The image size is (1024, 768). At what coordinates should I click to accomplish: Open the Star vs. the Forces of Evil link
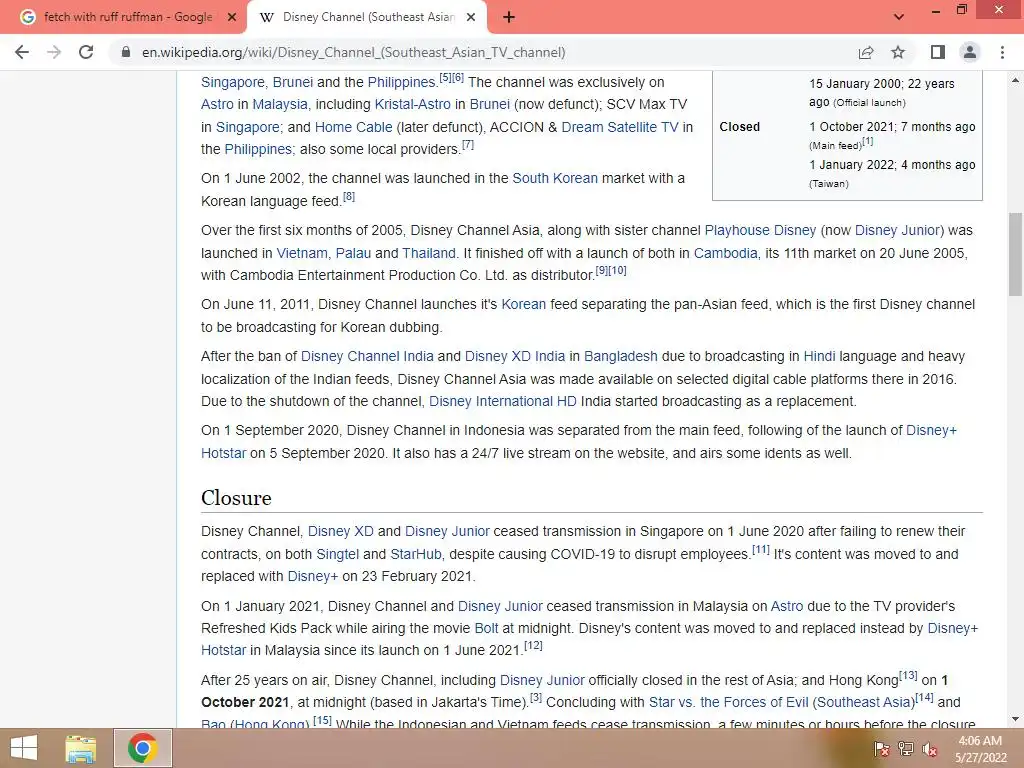tap(782, 702)
